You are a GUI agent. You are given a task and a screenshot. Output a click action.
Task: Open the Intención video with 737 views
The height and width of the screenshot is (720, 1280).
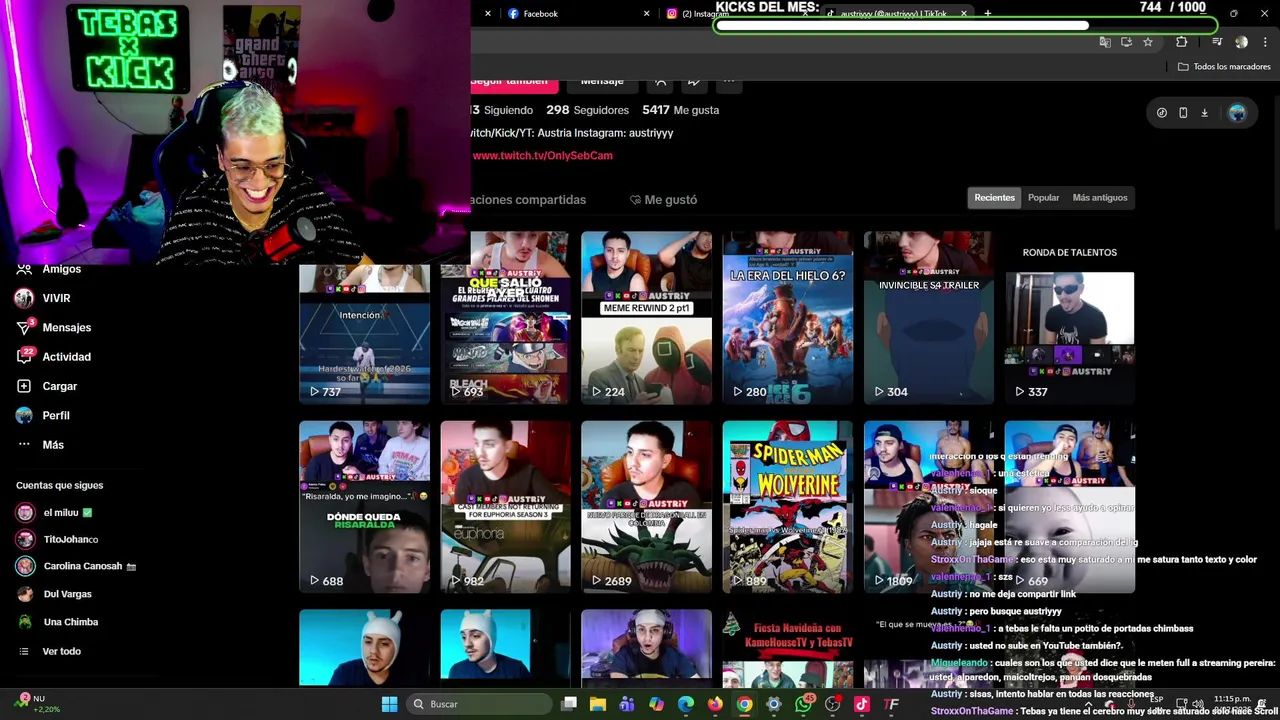click(364, 335)
